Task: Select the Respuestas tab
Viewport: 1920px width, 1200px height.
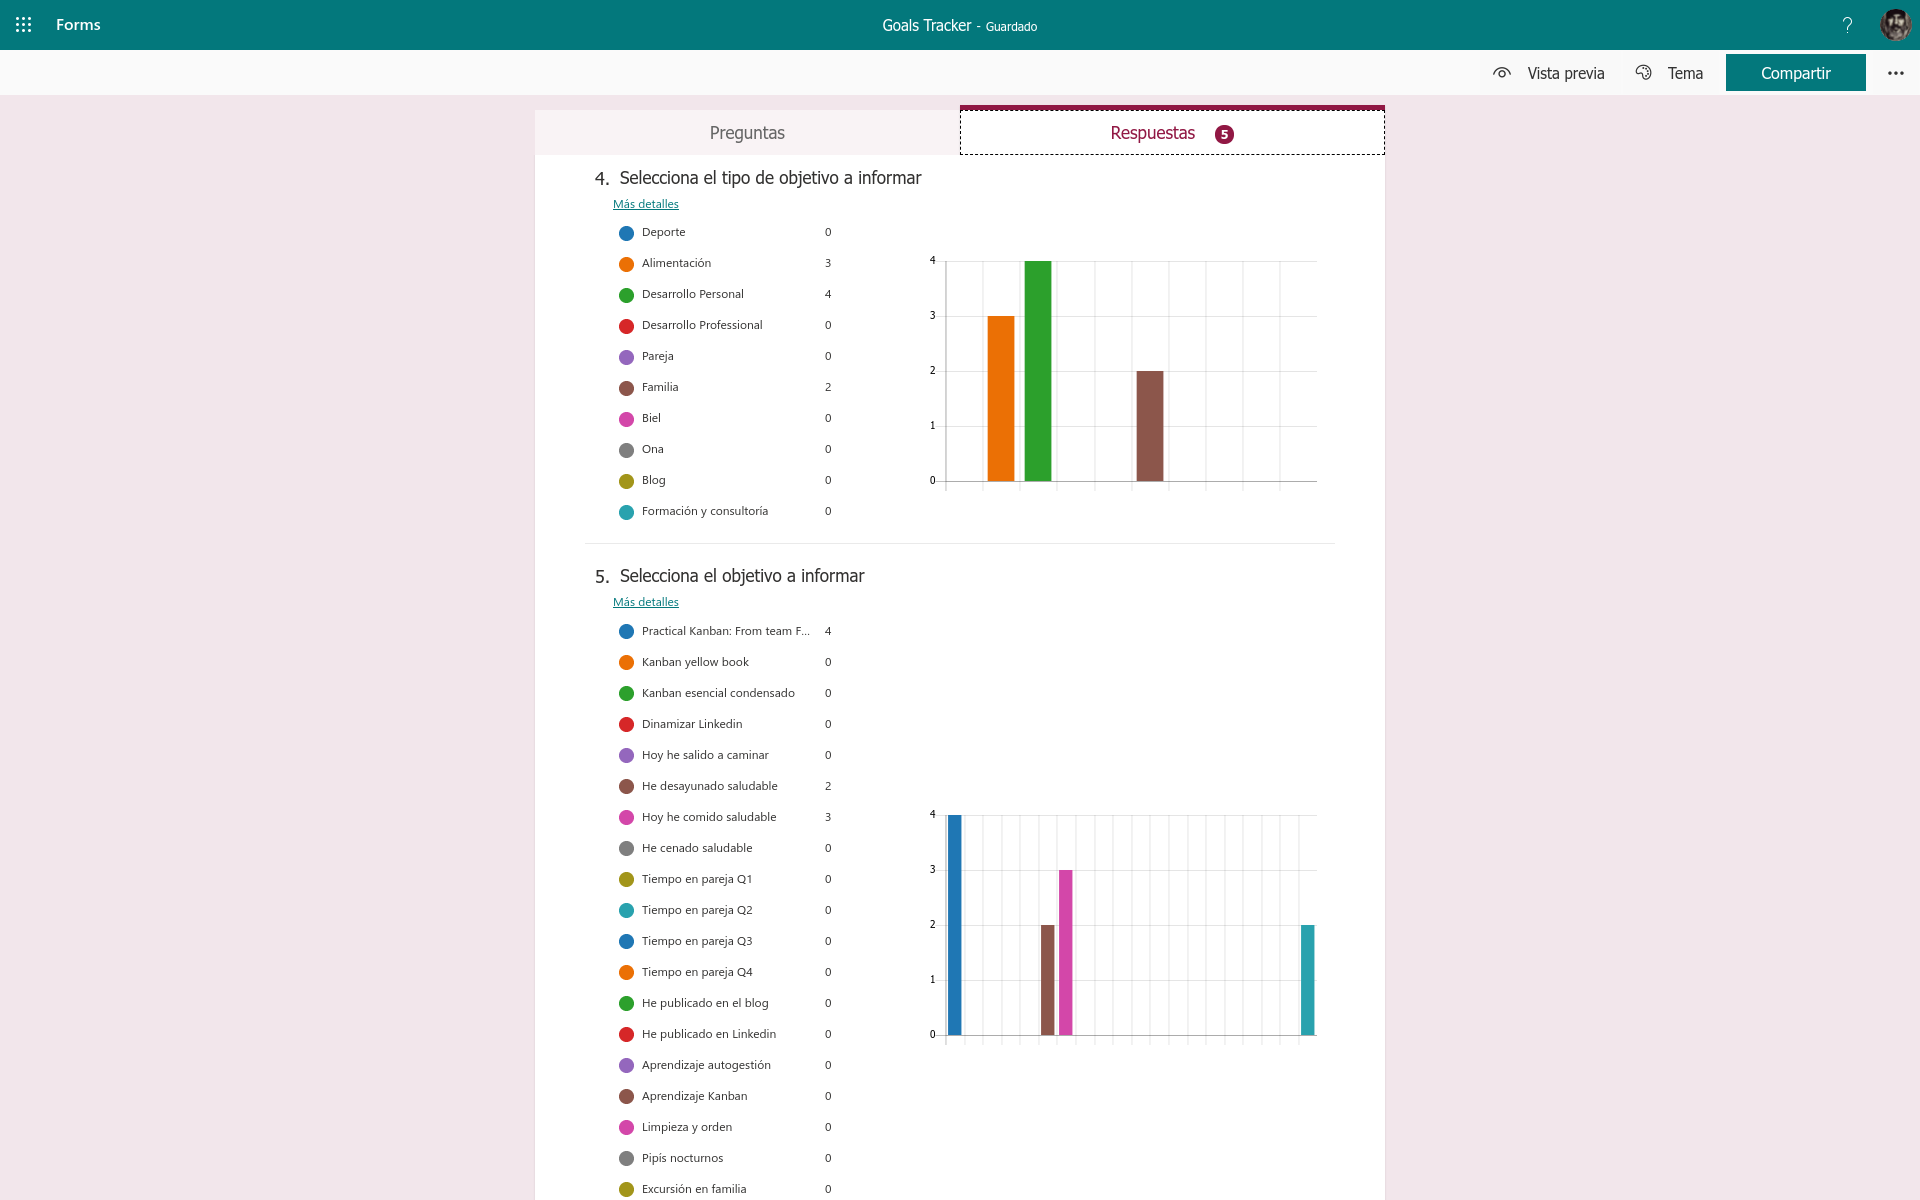Action: pyautogui.click(x=1152, y=133)
